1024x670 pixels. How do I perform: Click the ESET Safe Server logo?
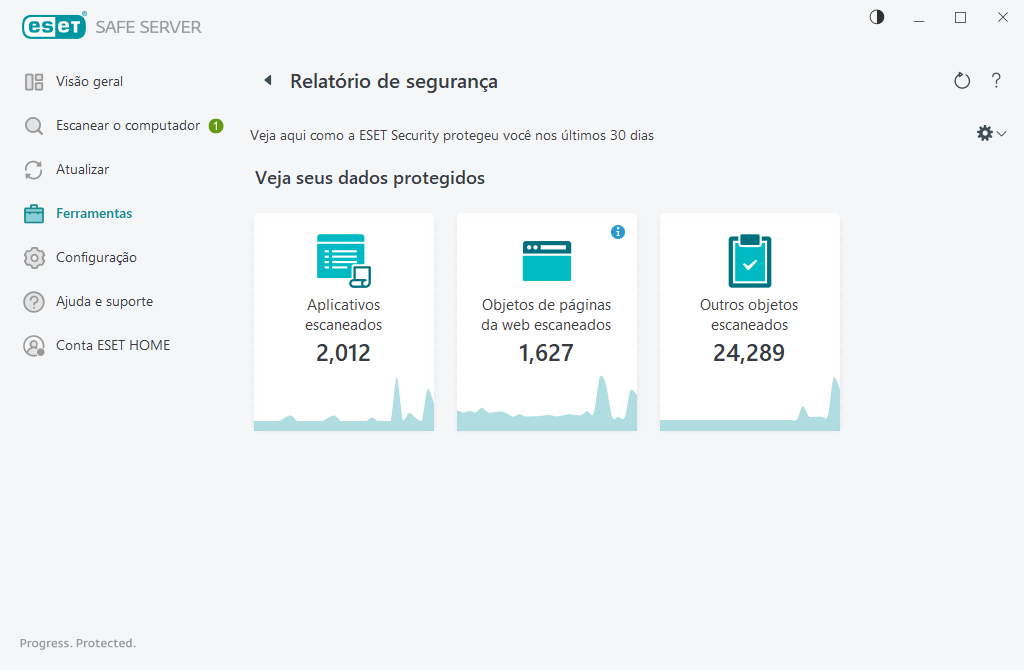click(x=112, y=27)
